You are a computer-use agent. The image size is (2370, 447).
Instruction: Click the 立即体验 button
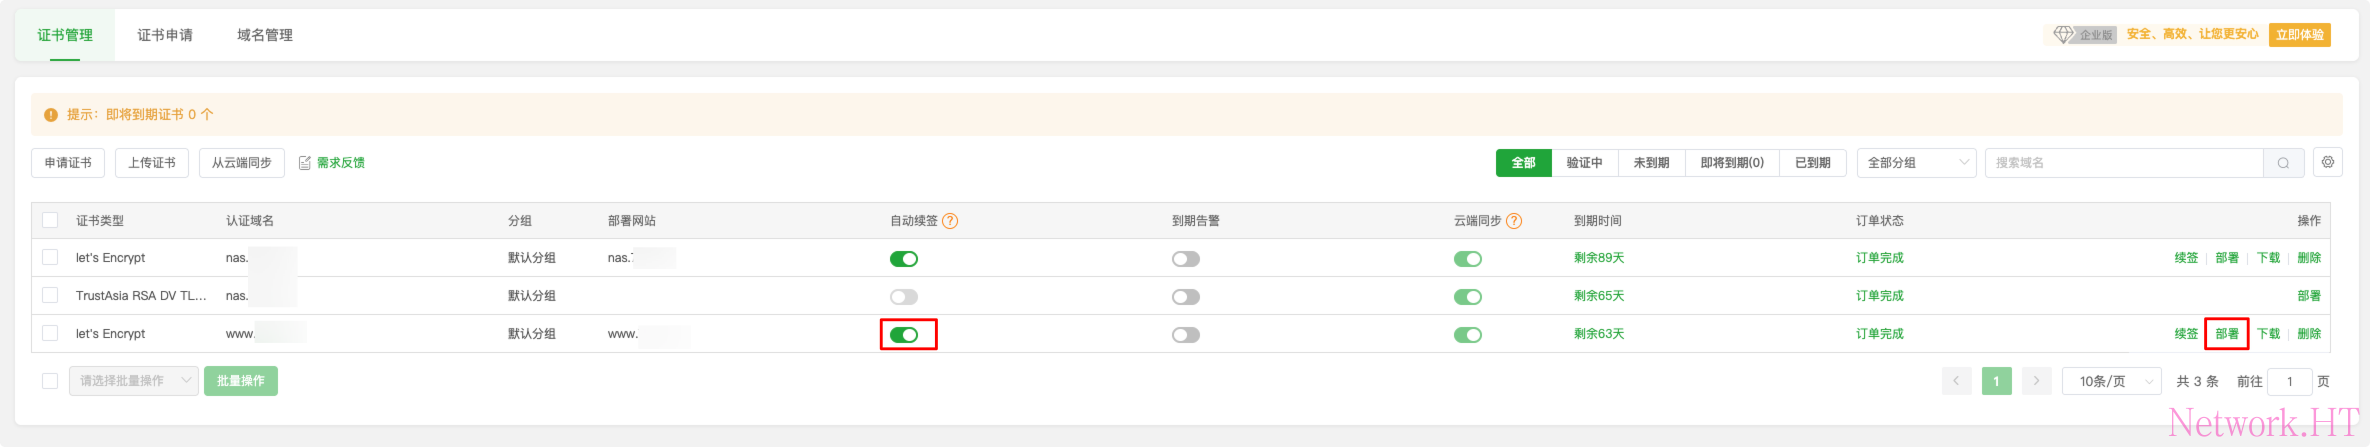pyautogui.click(x=2300, y=35)
